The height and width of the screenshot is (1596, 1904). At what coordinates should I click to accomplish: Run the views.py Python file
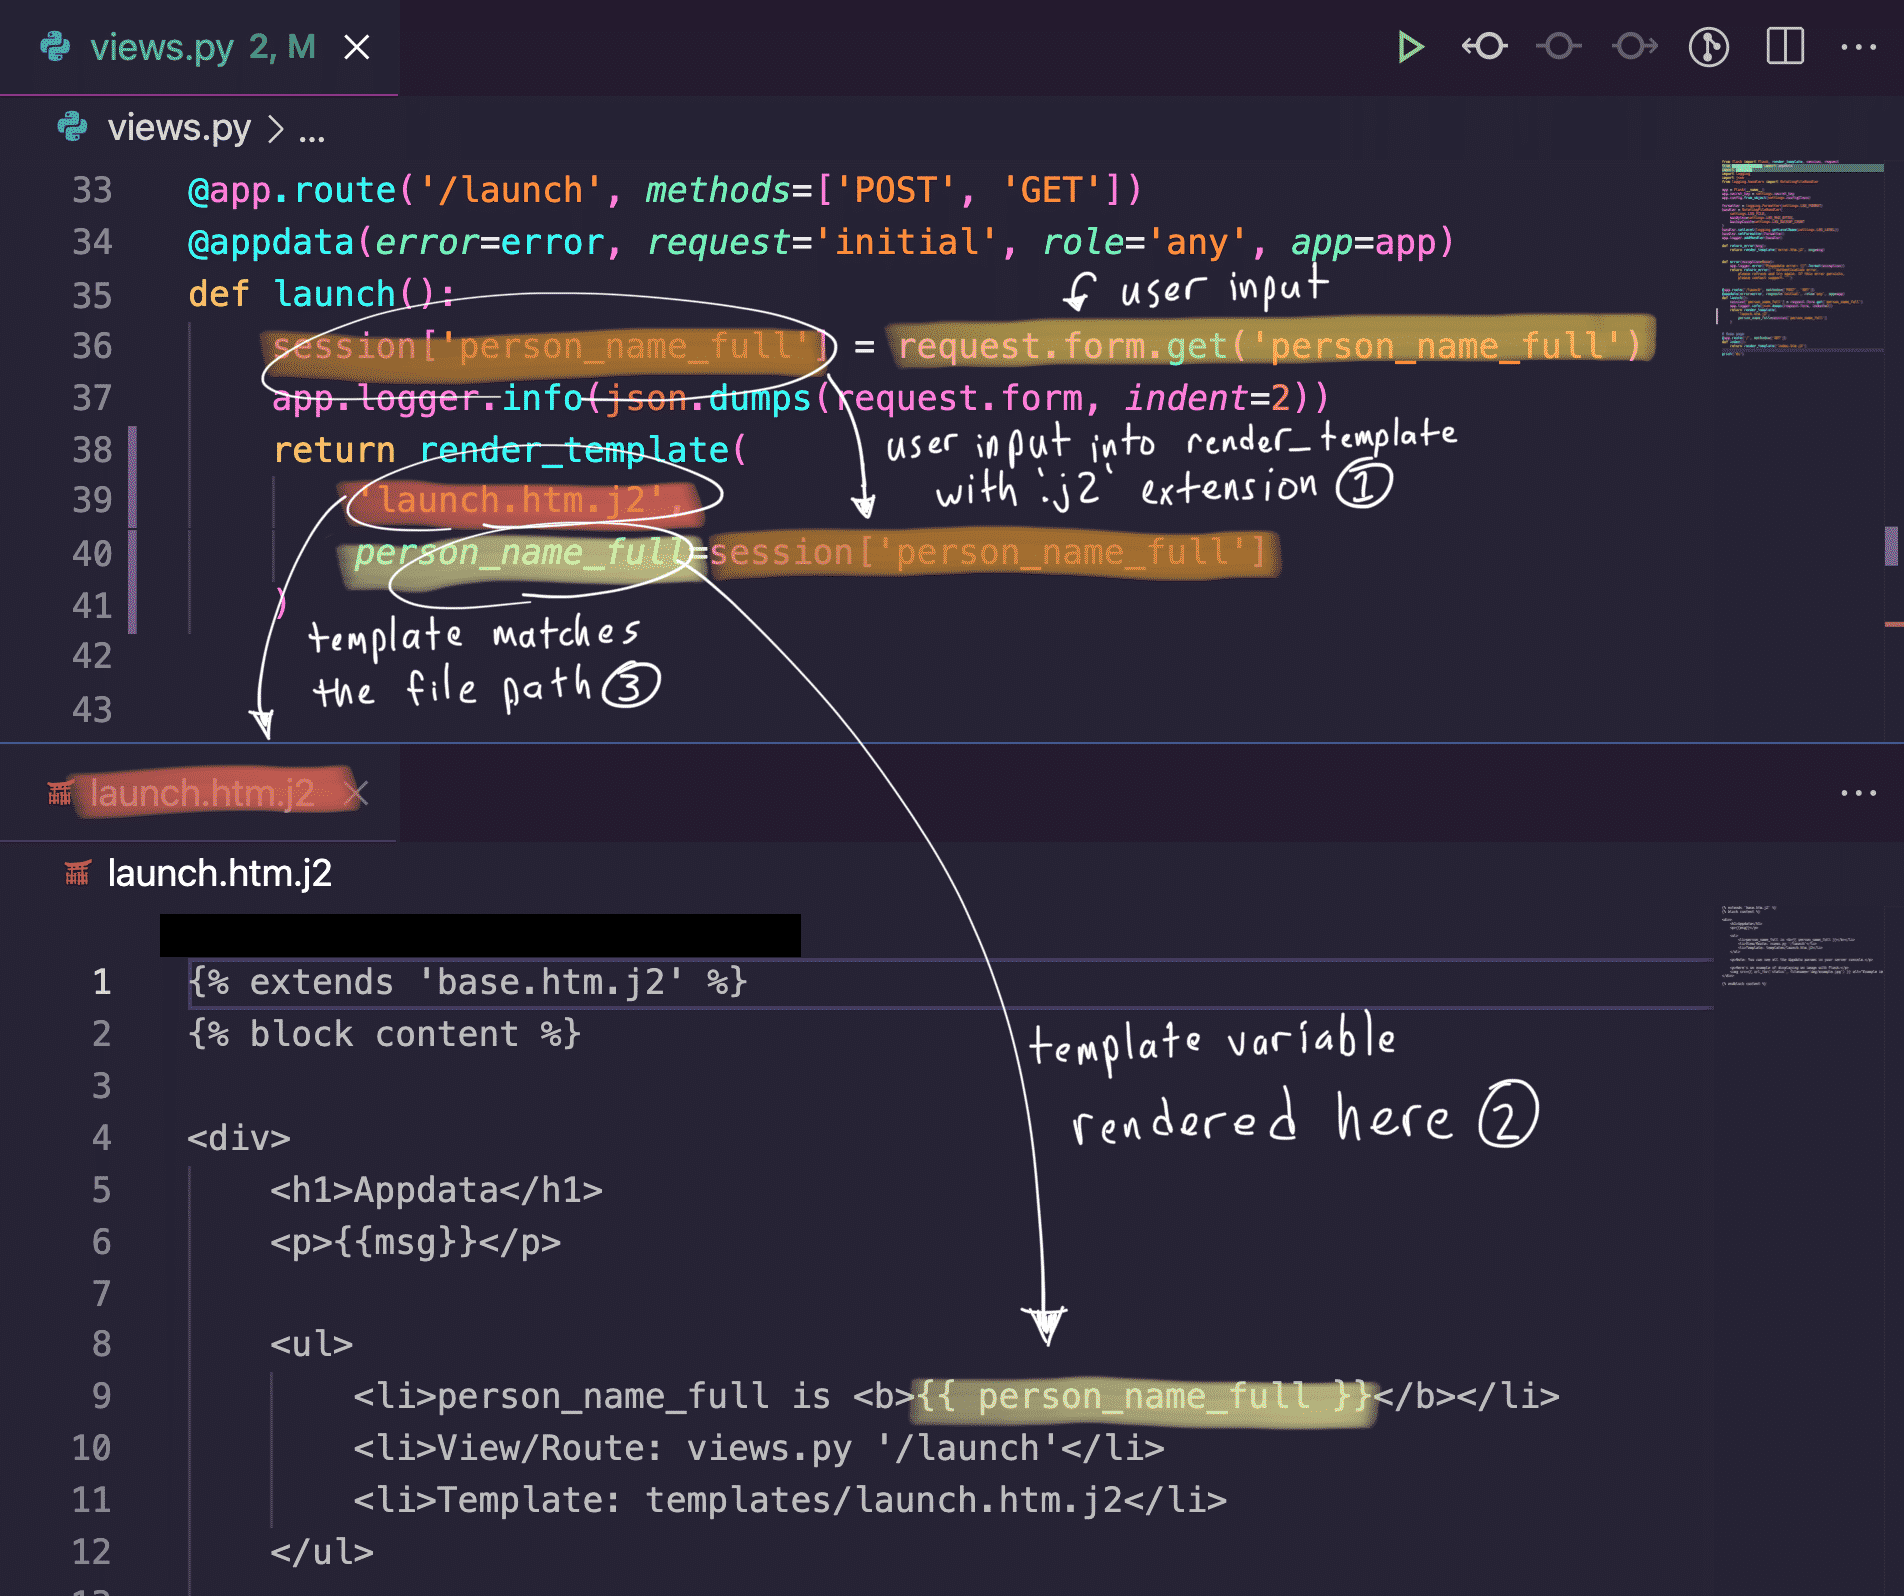pos(1410,47)
